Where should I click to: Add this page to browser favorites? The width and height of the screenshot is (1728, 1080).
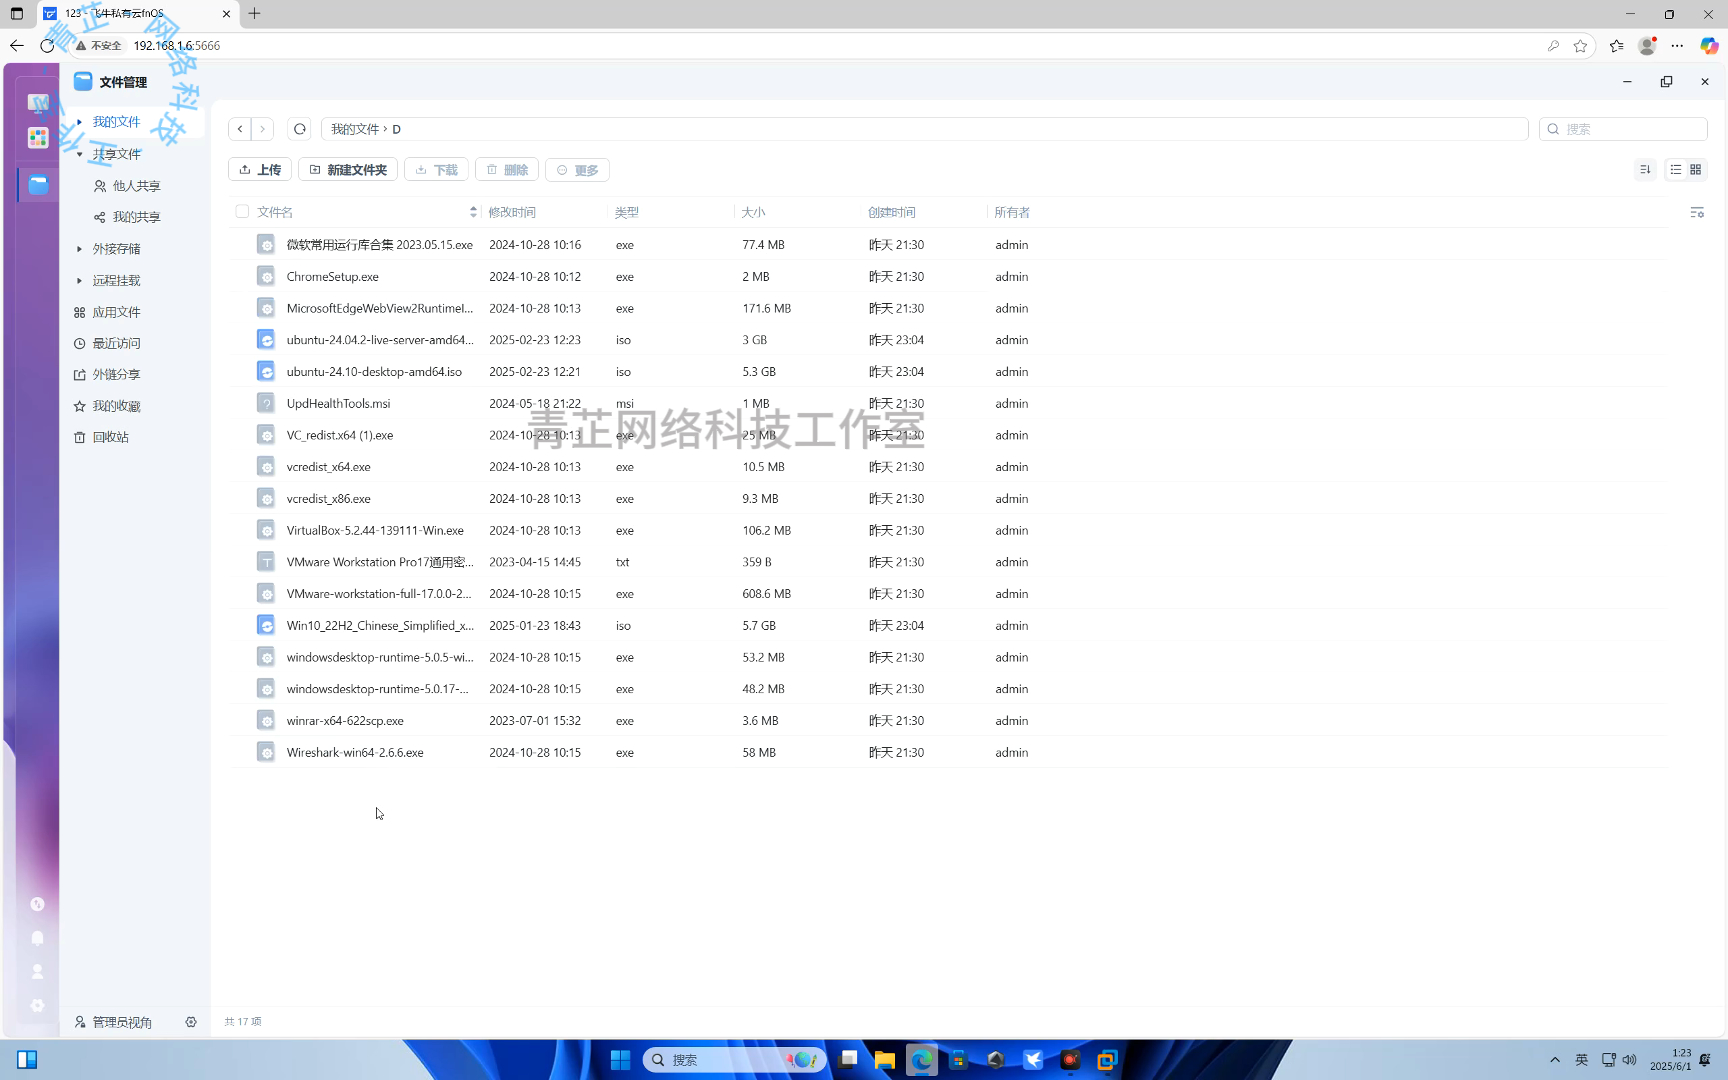[1580, 46]
